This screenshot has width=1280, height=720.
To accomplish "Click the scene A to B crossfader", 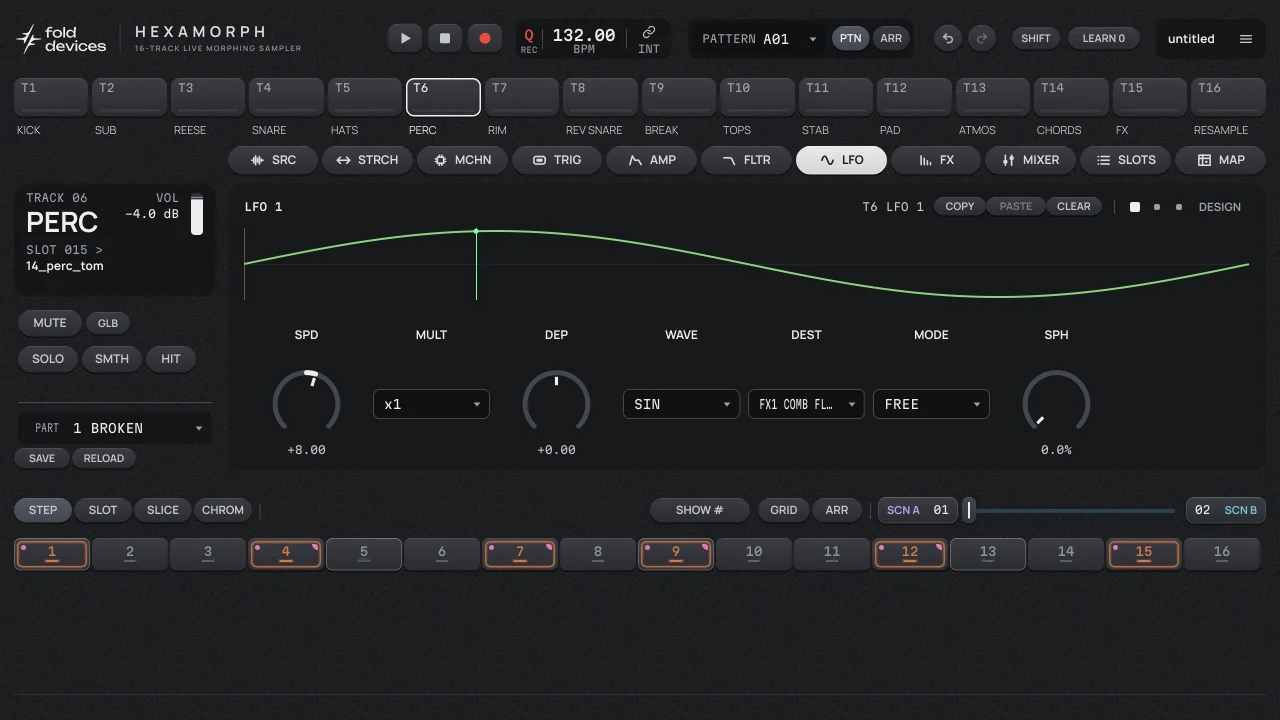I will [1070, 510].
